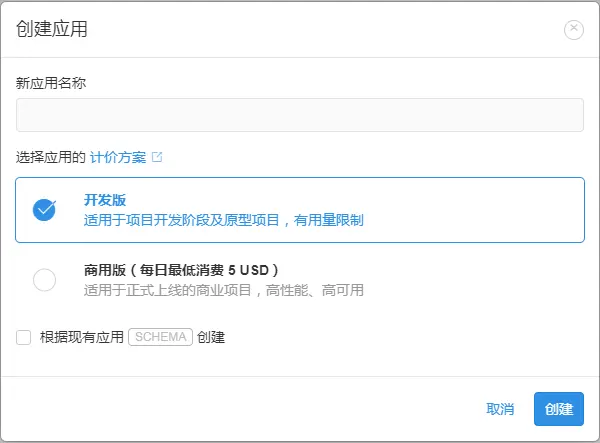The height and width of the screenshot is (443, 600).
Task: Click the SCHEMA badge label
Action: pyautogui.click(x=160, y=337)
